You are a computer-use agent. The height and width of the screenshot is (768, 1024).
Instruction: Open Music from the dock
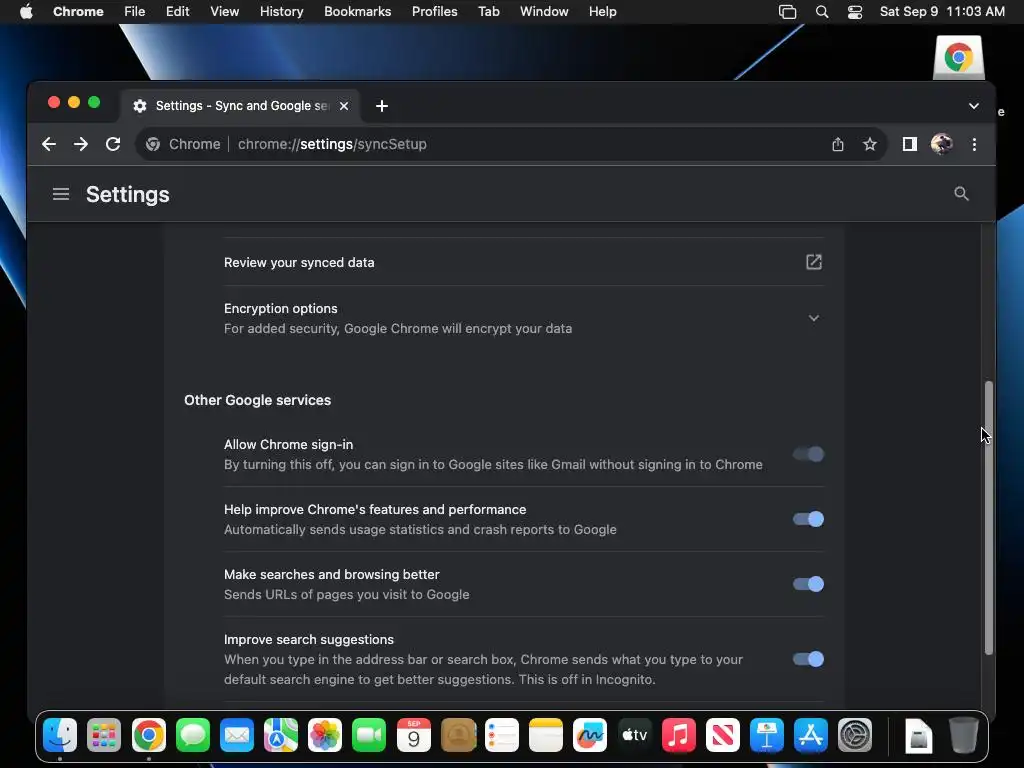679,735
